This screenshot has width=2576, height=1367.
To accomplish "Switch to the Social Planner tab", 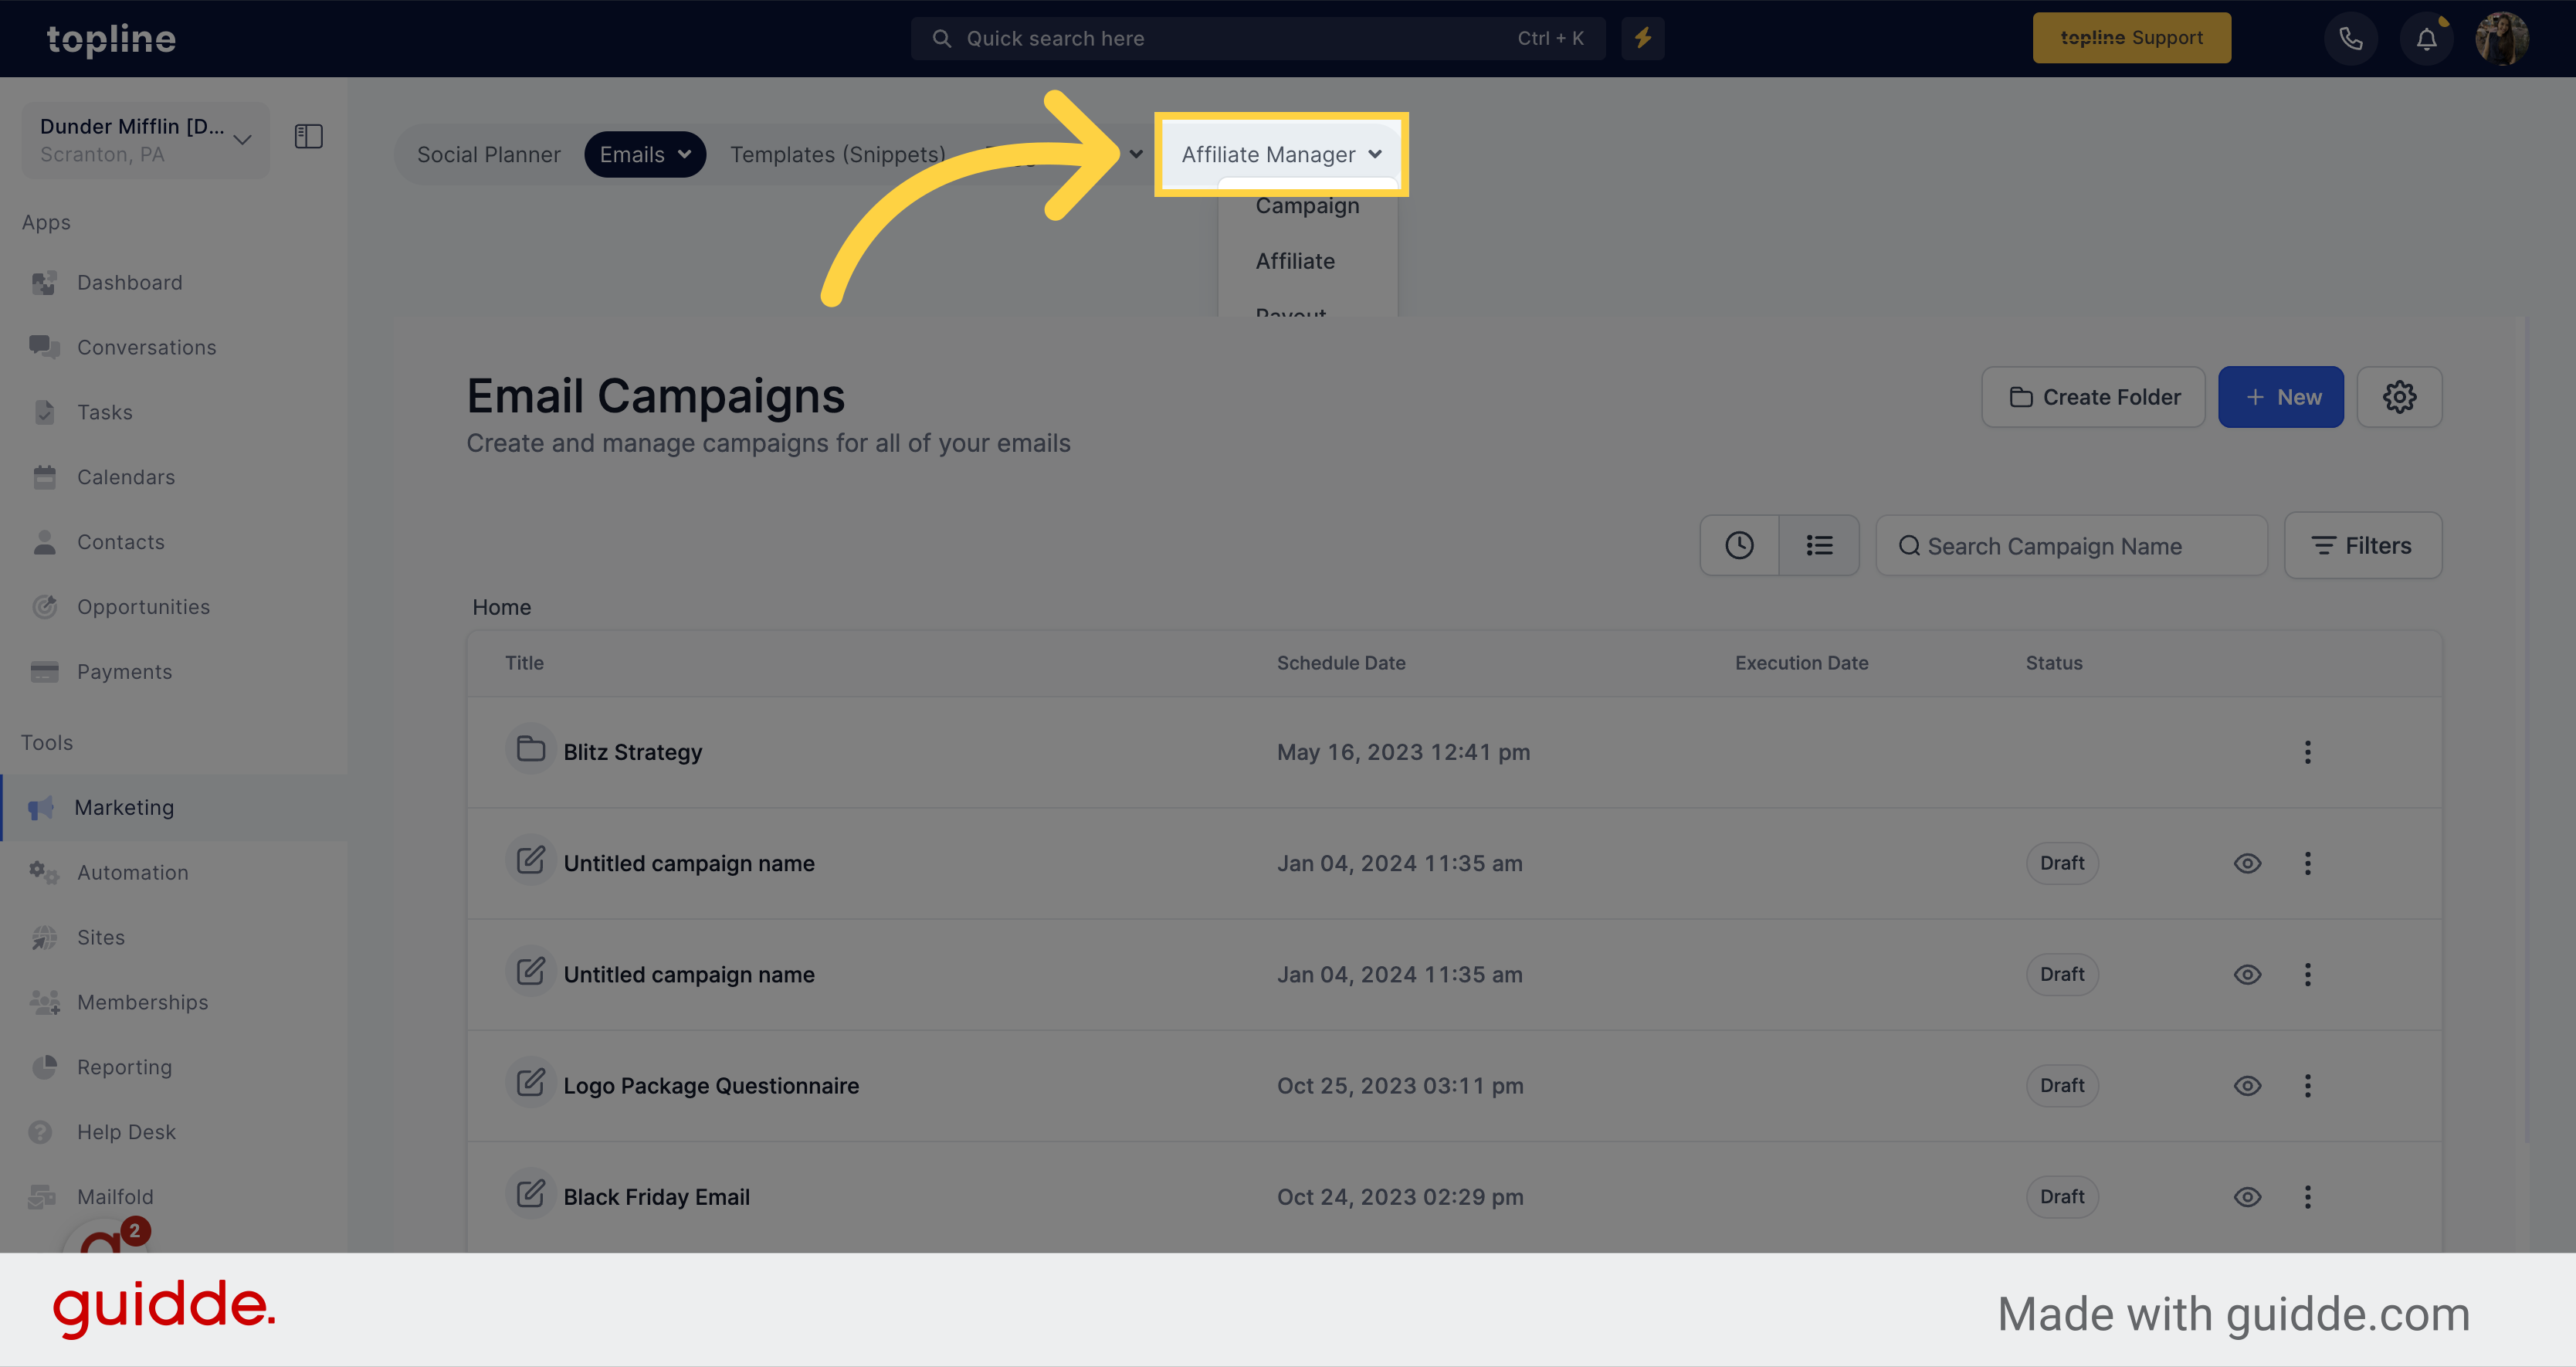I will point(489,155).
